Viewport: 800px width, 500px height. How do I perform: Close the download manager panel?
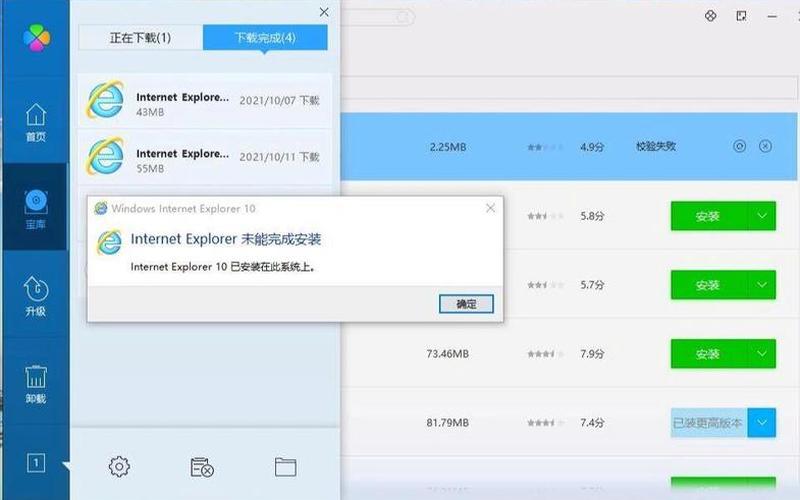(x=324, y=12)
